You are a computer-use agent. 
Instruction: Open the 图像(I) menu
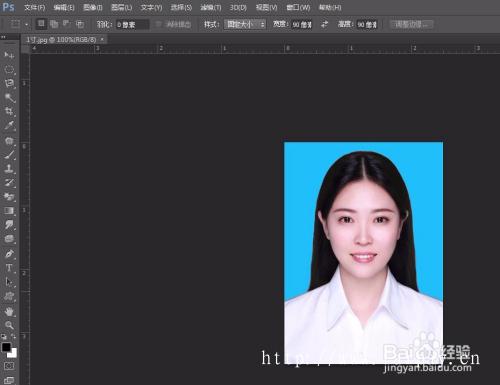coord(93,7)
